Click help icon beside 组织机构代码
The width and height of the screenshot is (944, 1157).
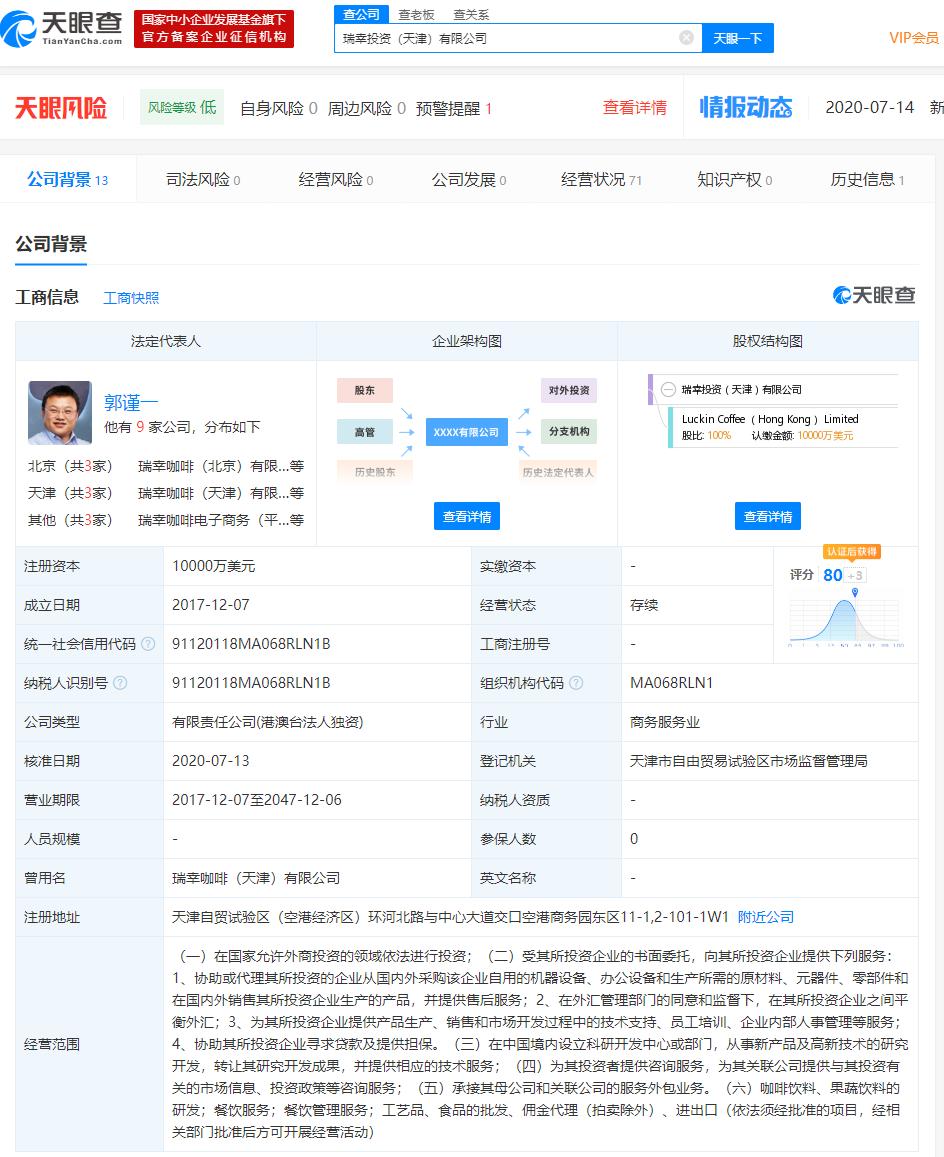[576, 683]
